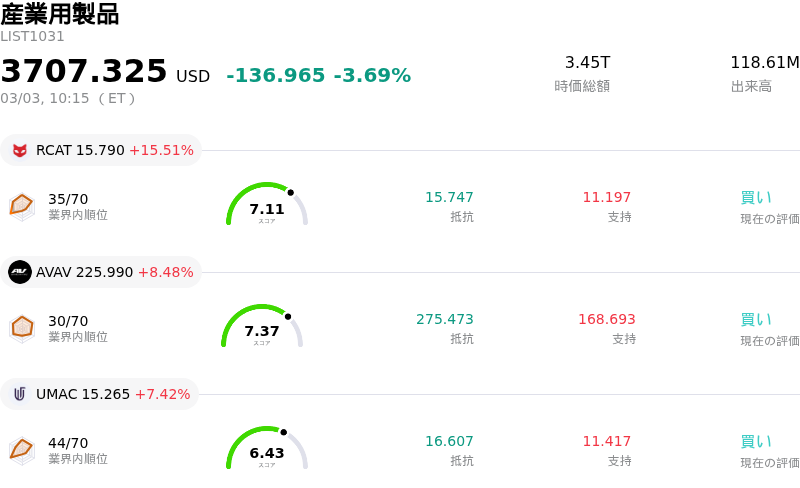The image size is (800, 488).
Task: Click the 118.61M volume value
Action: click(764, 63)
